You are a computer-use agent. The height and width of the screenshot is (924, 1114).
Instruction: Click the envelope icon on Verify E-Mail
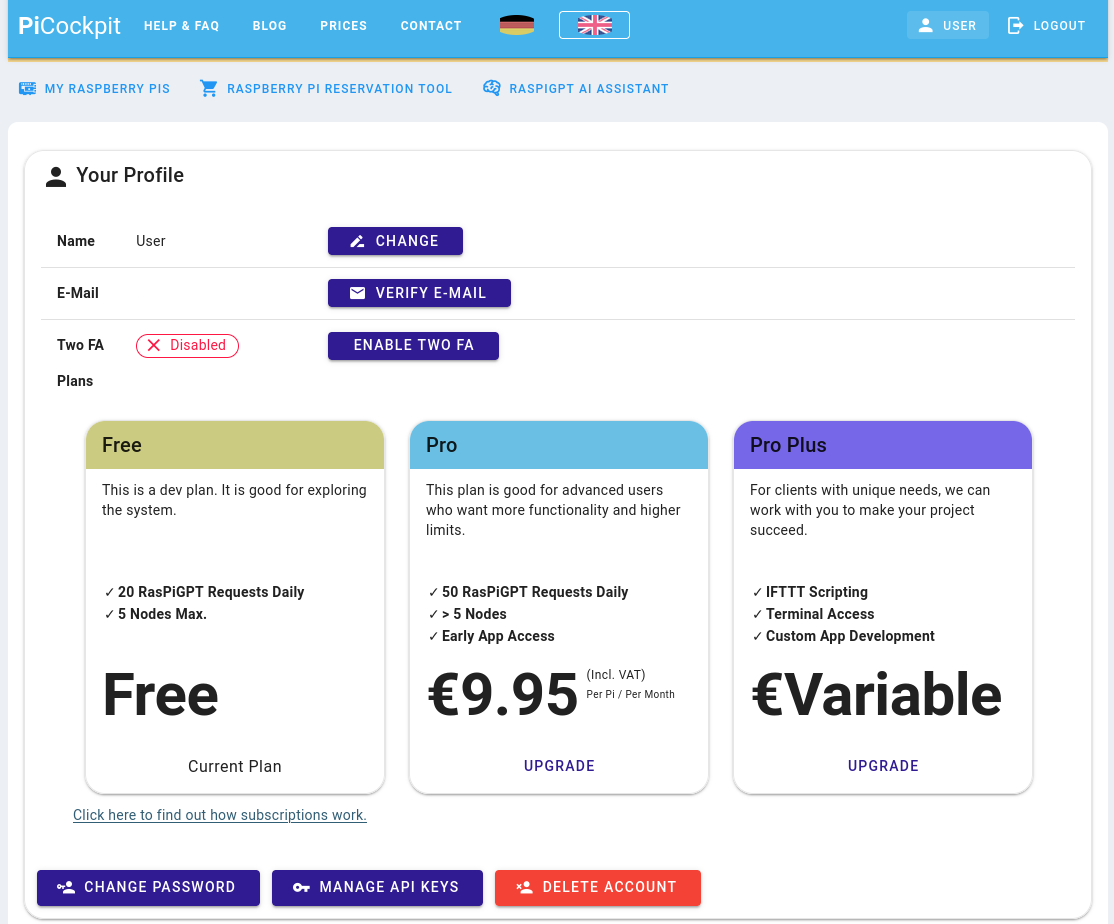[x=358, y=293]
